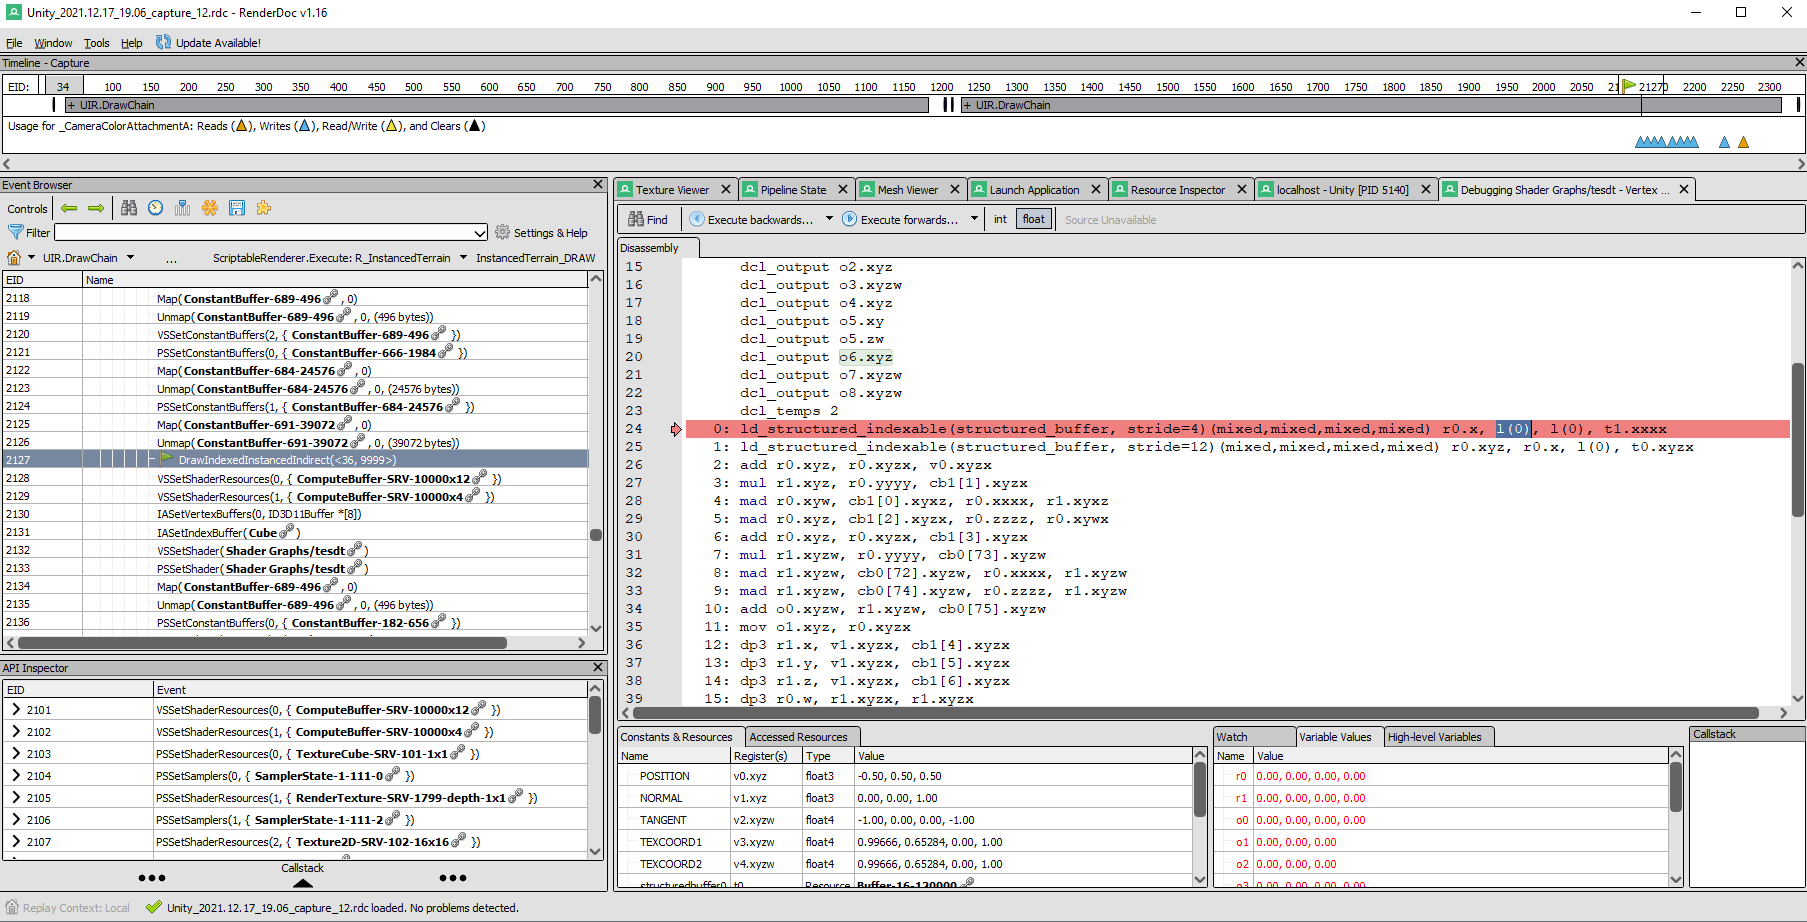Expand API event 2107 row
1807x922 pixels.
coord(16,841)
